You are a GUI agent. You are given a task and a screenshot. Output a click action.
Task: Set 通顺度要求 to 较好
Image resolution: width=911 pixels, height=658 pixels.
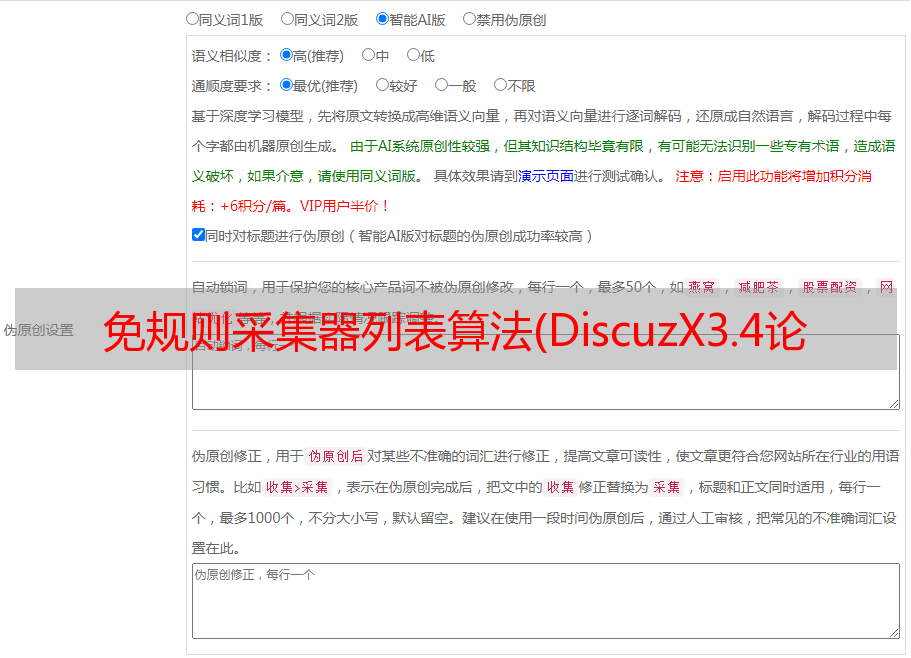click(x=382, y=85)
